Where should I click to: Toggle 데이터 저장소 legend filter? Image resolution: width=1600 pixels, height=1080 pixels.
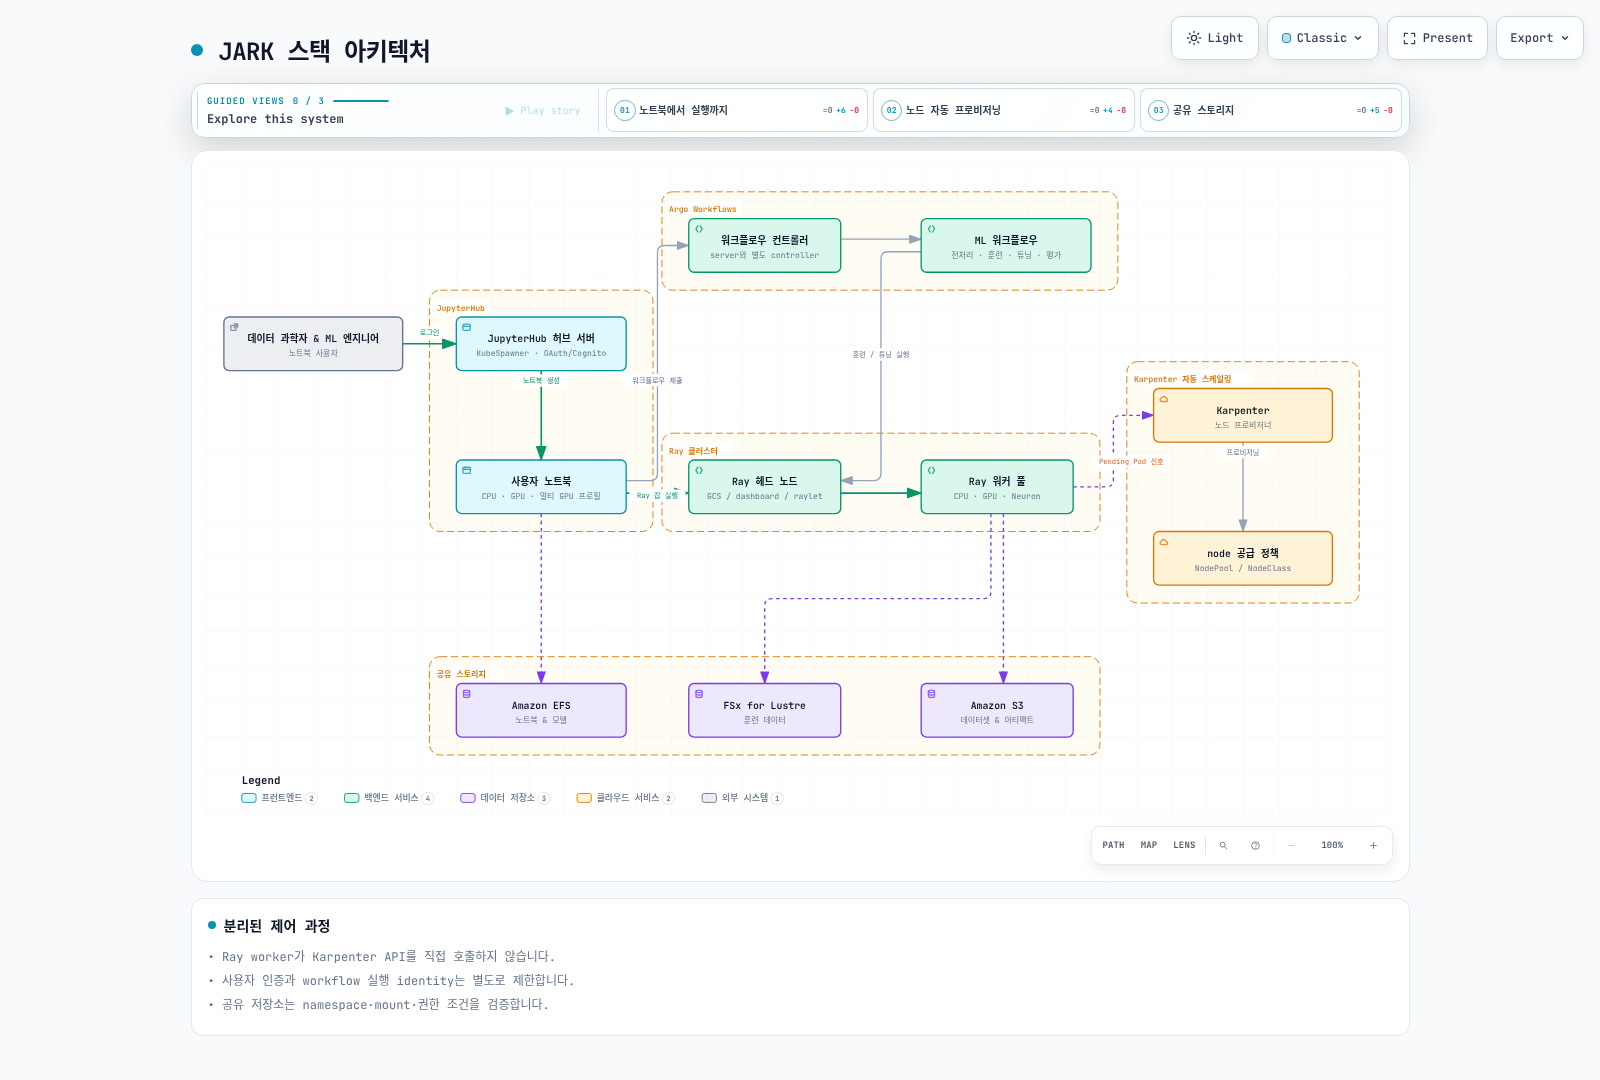505,798
